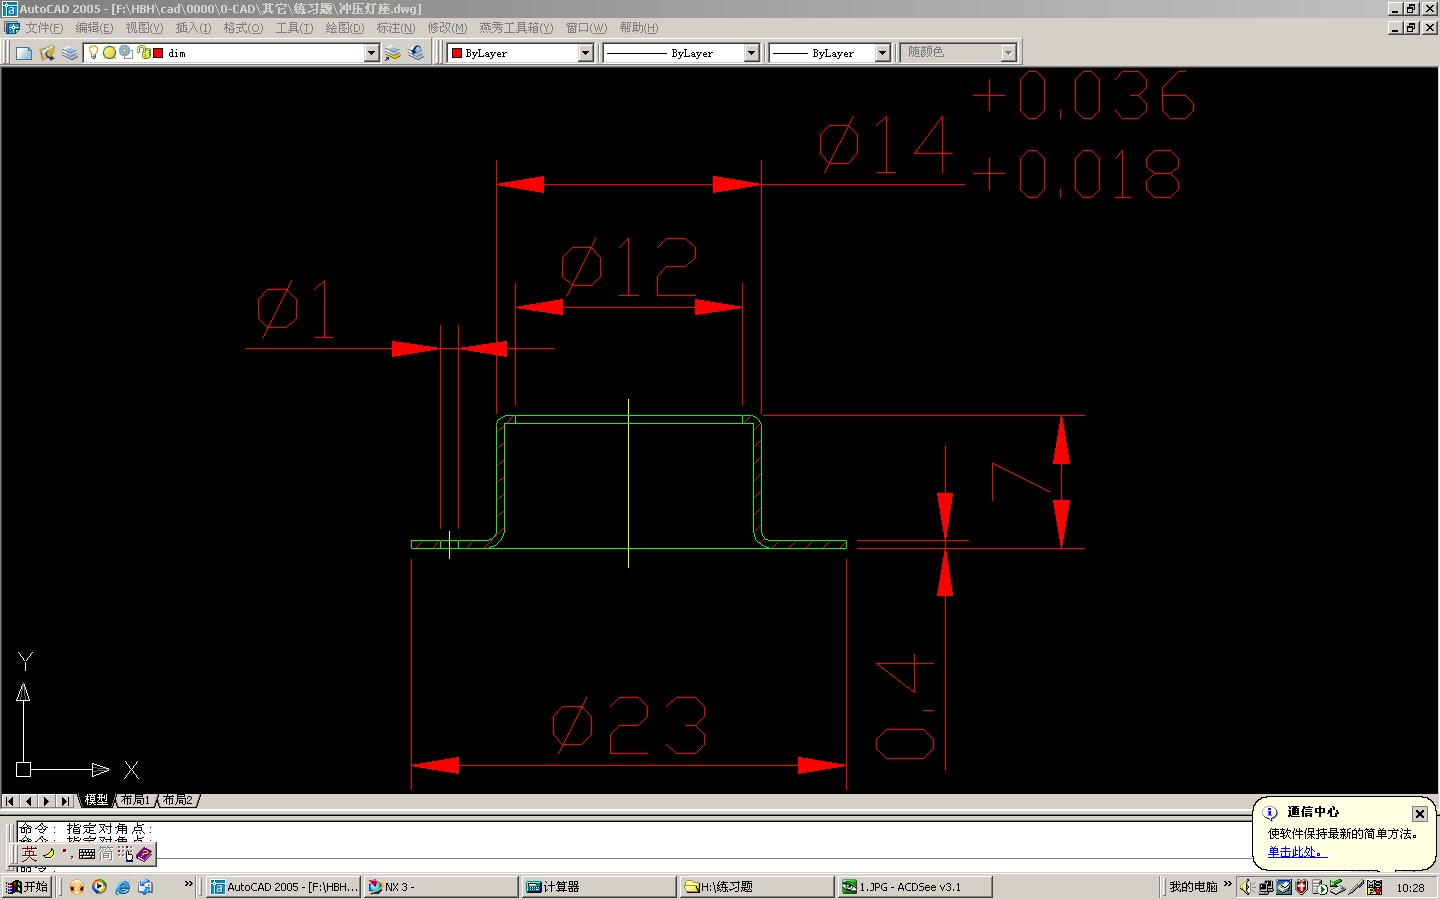Jump to last layout tab arrow
Screen dimensions: 1440x900
66,801
